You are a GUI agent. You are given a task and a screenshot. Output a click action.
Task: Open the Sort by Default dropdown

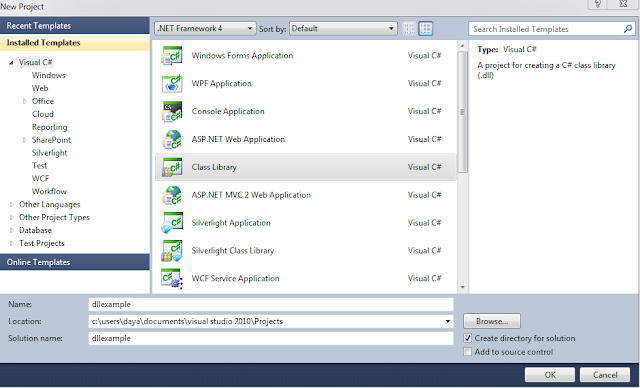[343, 29]
